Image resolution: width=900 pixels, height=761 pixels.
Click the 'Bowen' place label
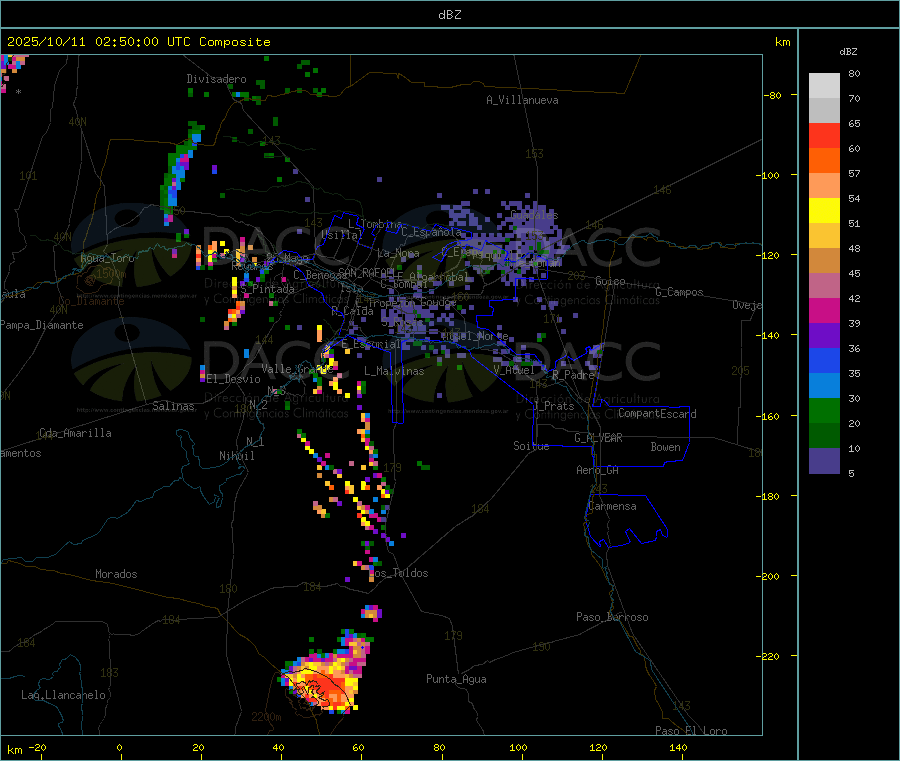(x=665, y=447)
